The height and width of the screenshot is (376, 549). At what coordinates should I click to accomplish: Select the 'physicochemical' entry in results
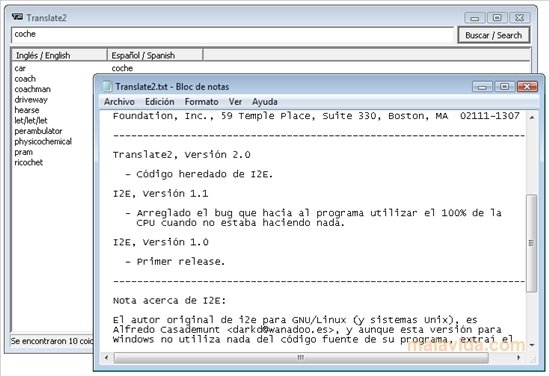click(x=43, y=141)
